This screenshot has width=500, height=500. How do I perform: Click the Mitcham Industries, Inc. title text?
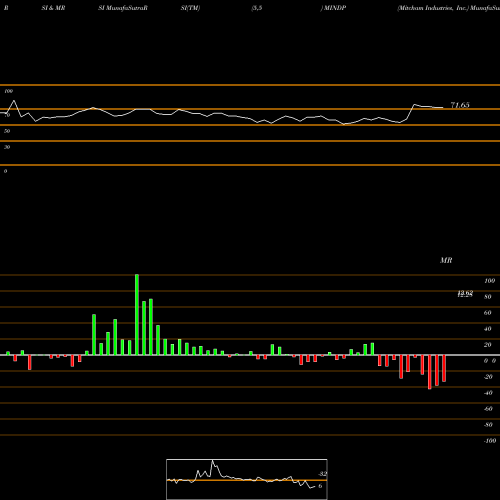point(433,8)
